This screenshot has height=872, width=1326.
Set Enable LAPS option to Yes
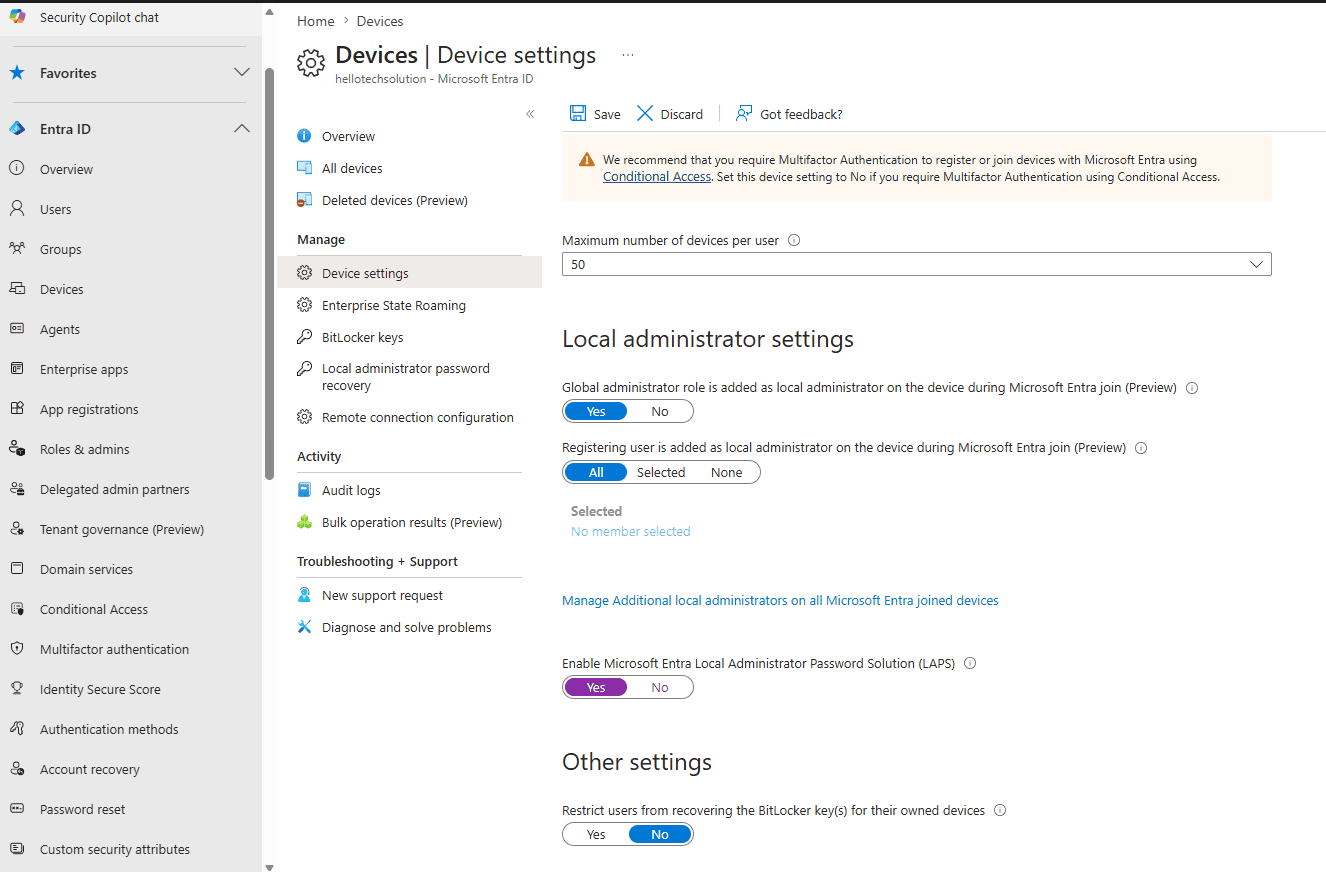tap(596, 687)
